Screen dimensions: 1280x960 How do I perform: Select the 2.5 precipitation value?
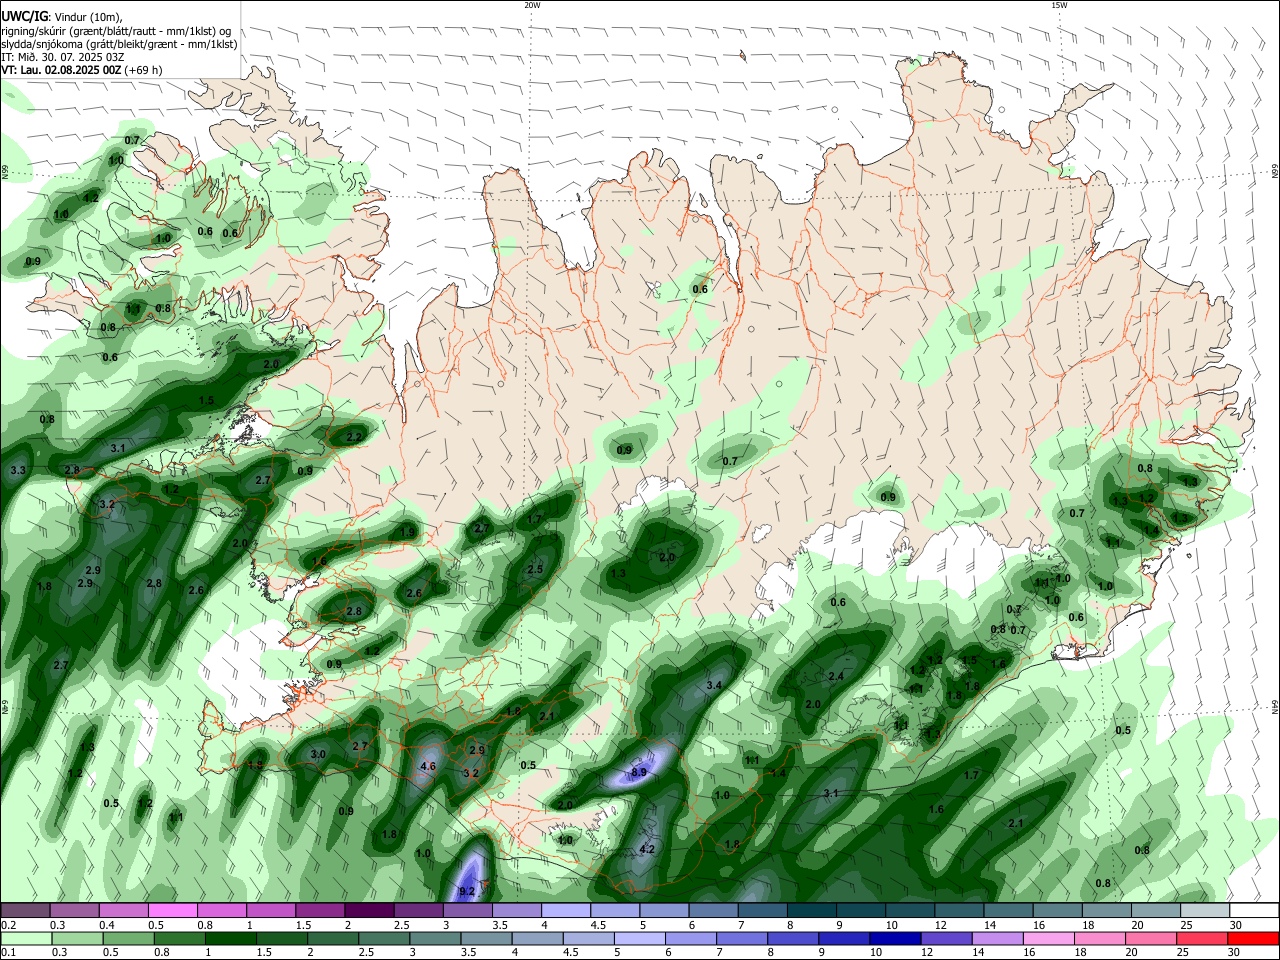click(x=535, y=569)
